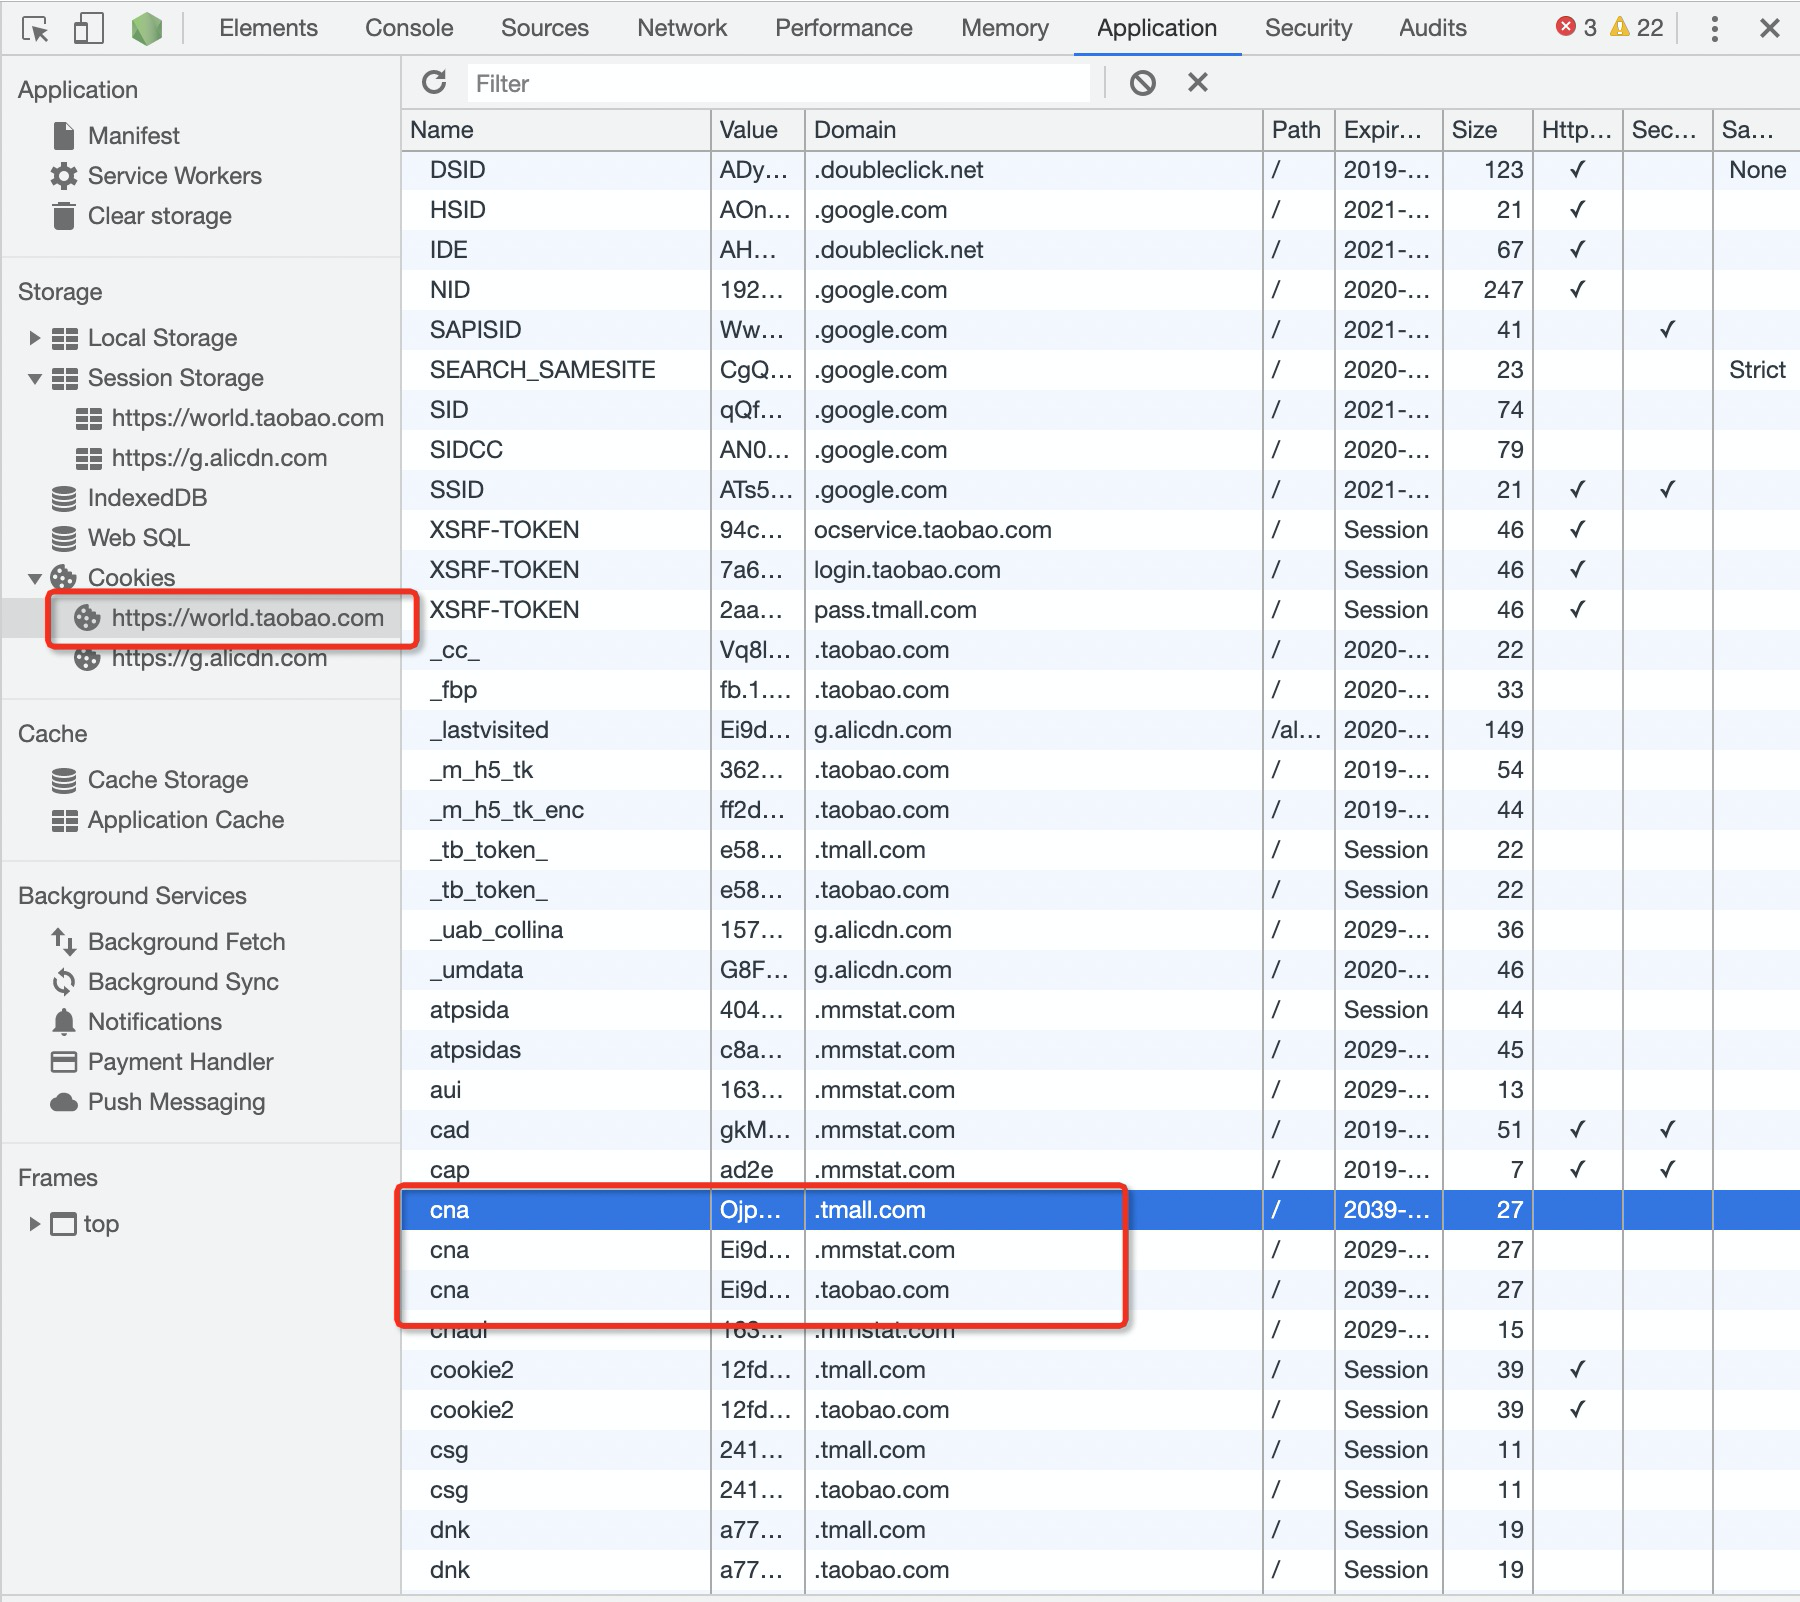Switch to the Memory tab

(x=1005, y=28)
